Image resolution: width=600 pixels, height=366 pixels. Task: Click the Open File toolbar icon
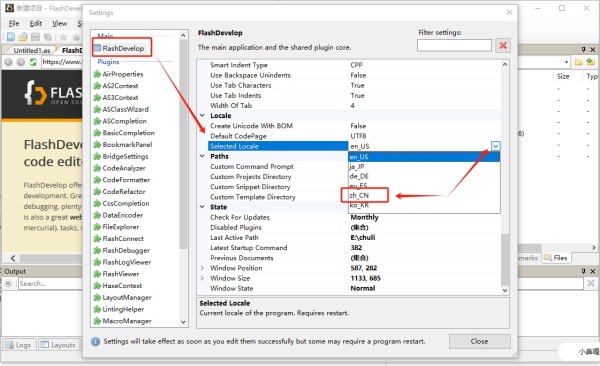(23, 37)
